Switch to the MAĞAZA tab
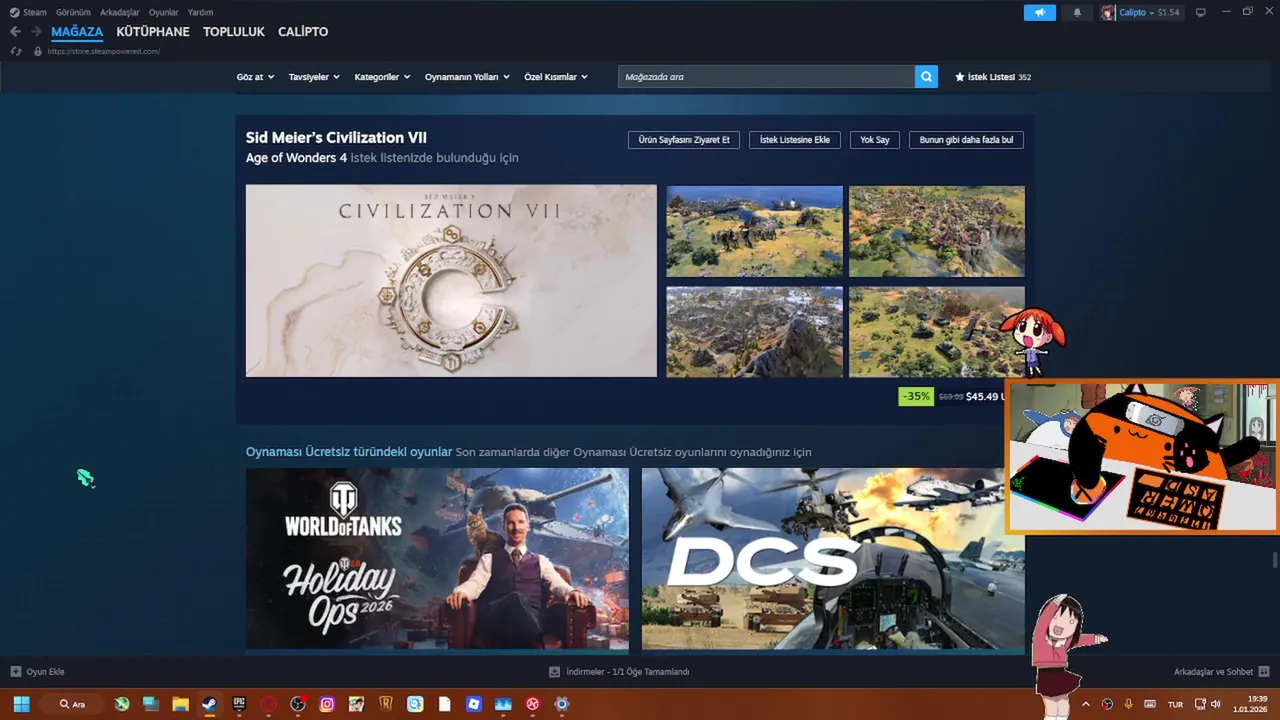 (77, 32)
